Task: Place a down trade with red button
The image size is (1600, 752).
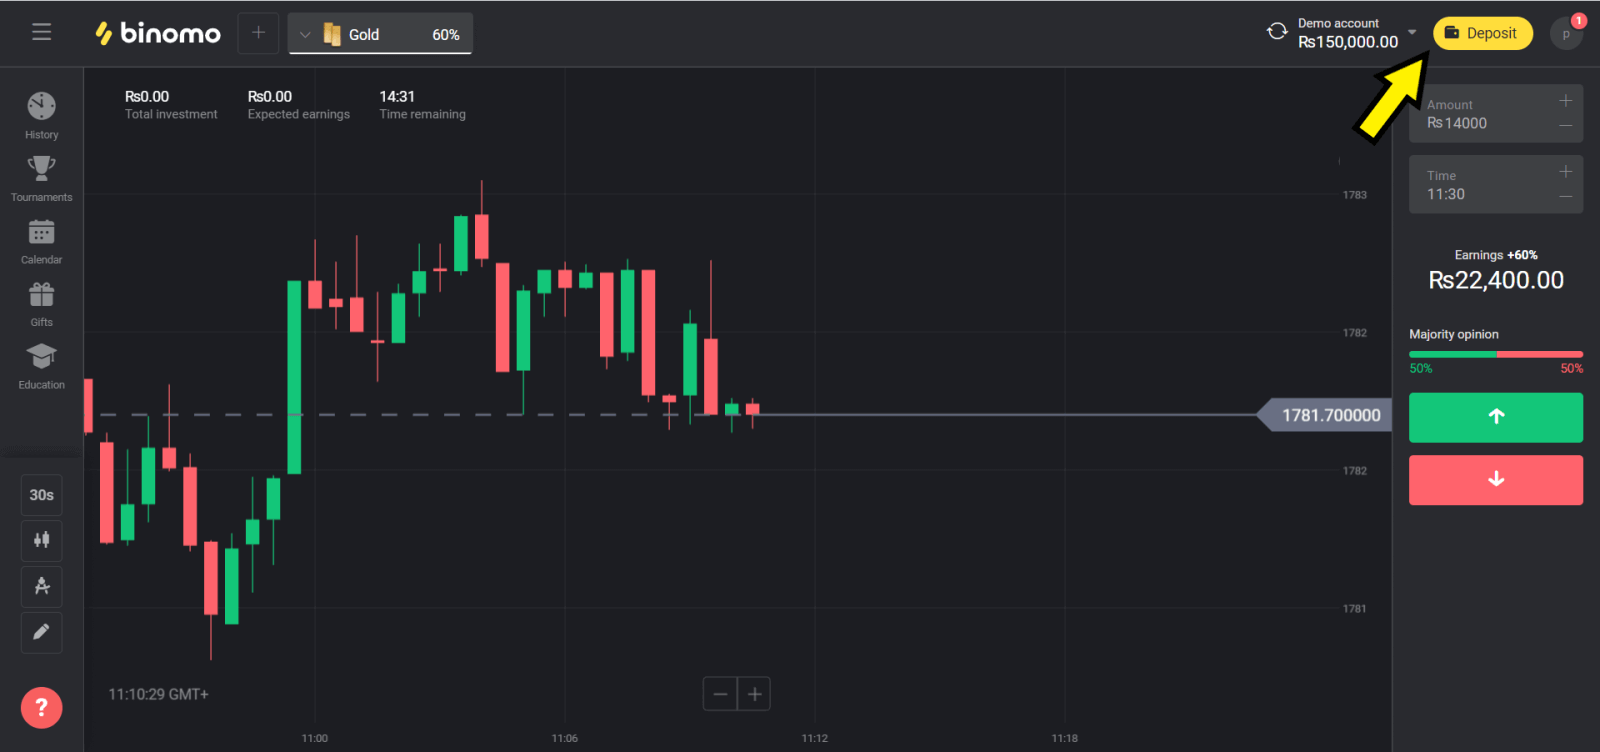Action: click(1495, 480)
